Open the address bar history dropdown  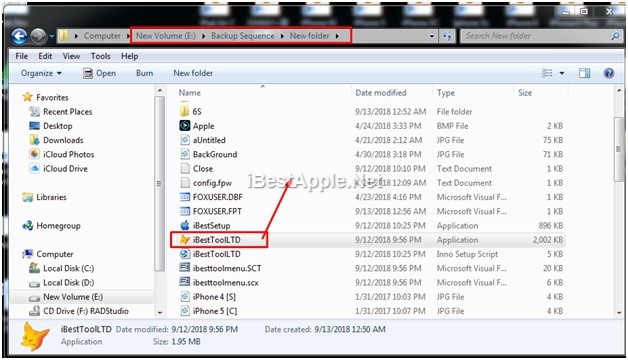tap(432, 36)
